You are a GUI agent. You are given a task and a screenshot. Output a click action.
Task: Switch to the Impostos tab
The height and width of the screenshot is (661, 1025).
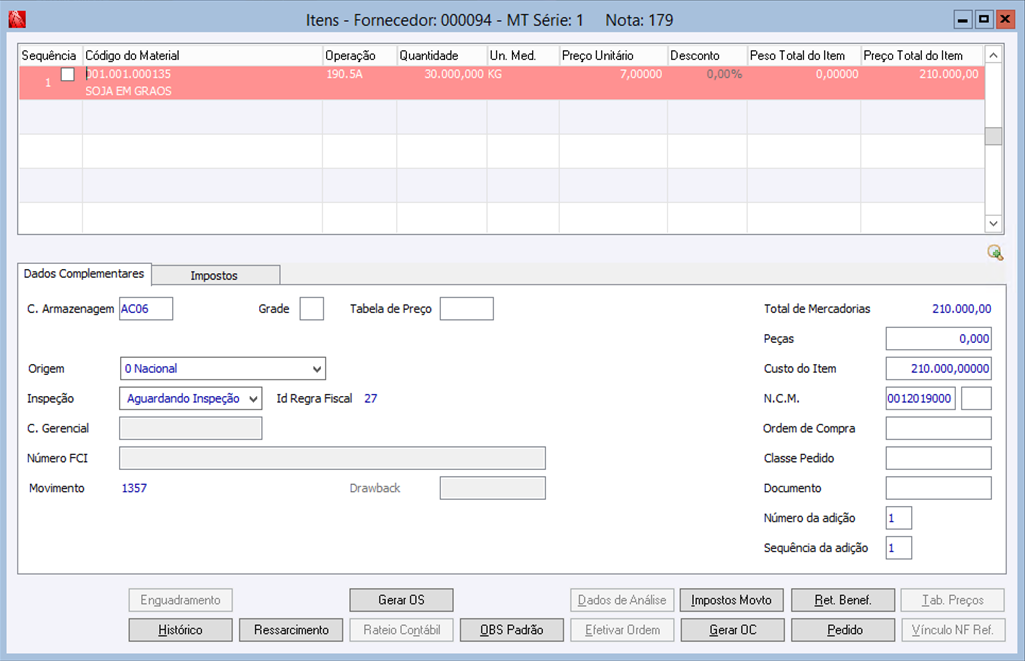[x=214, y=276]
